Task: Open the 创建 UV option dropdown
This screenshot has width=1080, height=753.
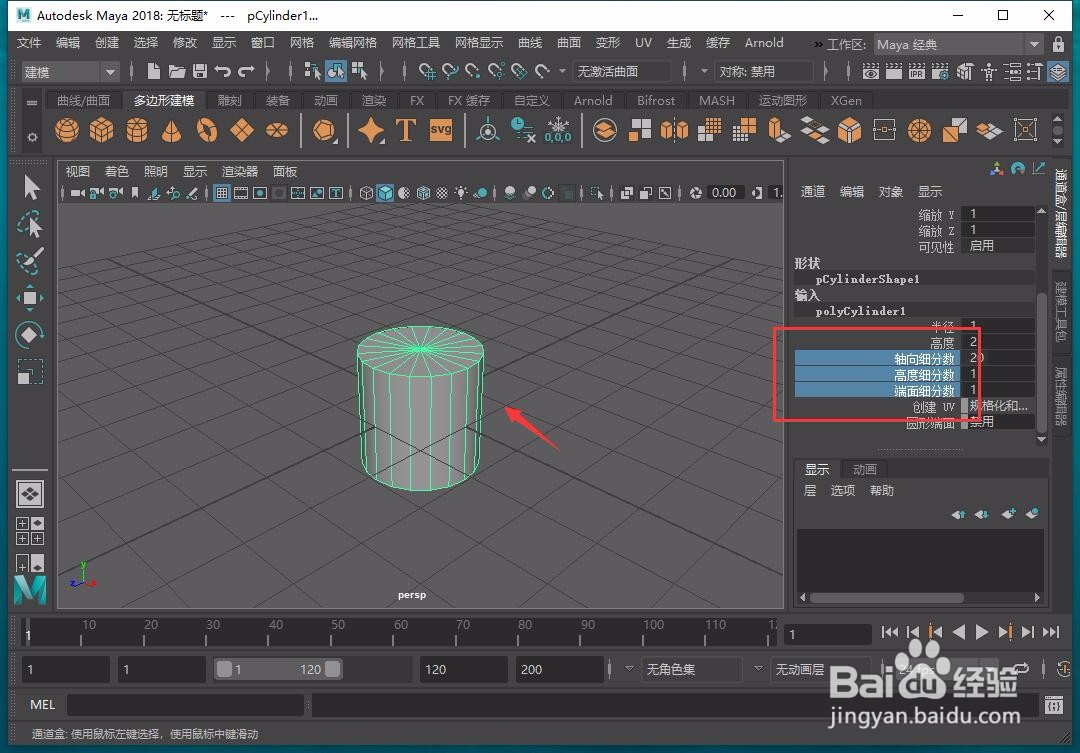Action: coord(998,406)
